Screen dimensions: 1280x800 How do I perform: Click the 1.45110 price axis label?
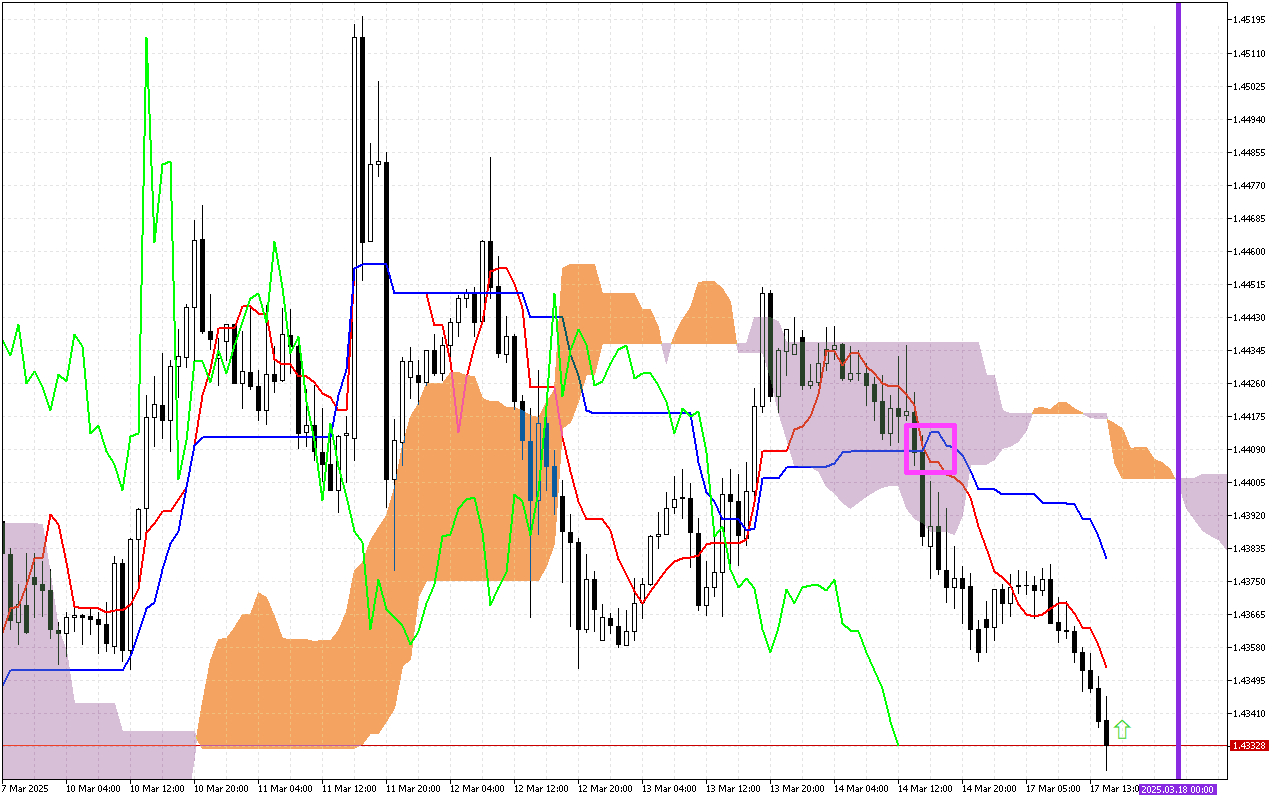click(x=1249, y=53)
